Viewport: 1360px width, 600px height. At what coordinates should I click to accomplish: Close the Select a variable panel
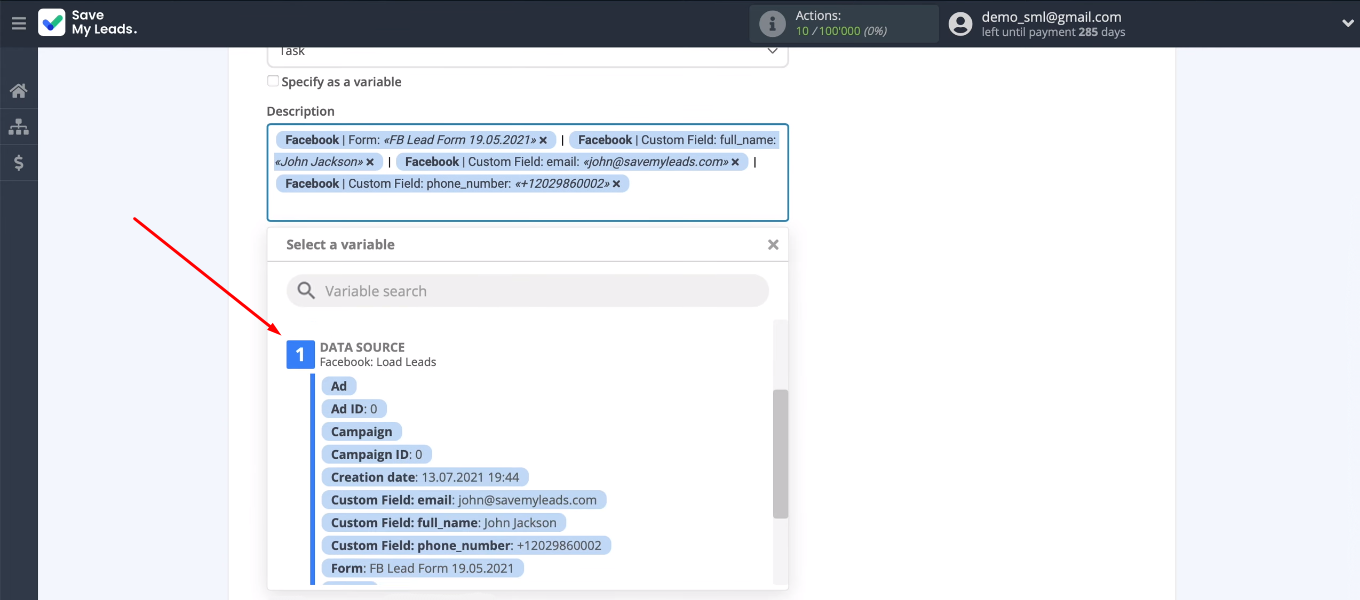point(772,244)
